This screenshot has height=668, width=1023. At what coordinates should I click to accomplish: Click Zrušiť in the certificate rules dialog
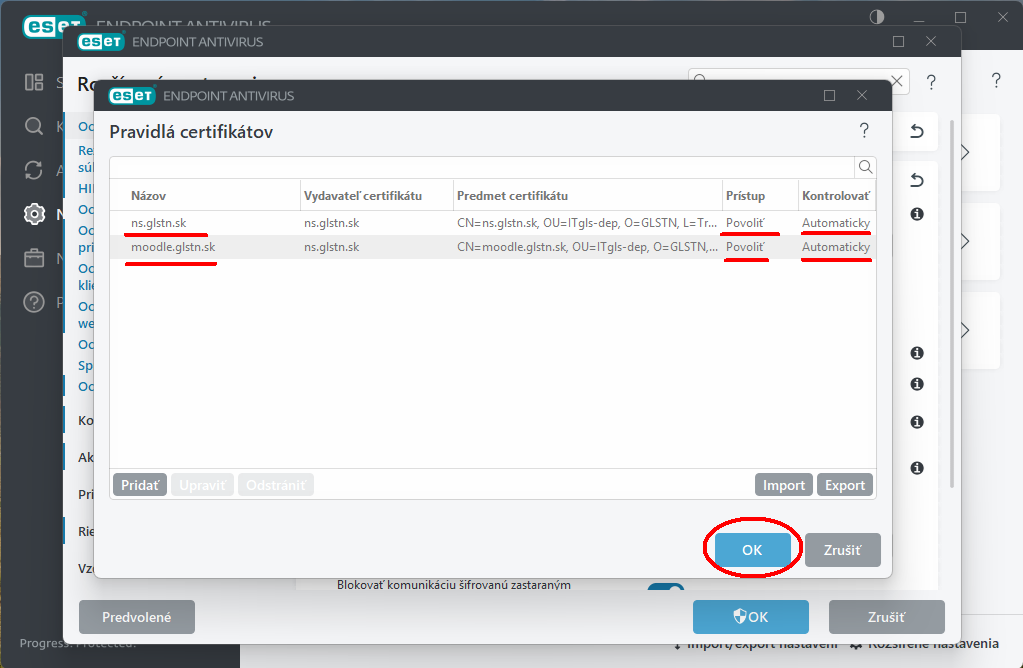click(842, 549)
